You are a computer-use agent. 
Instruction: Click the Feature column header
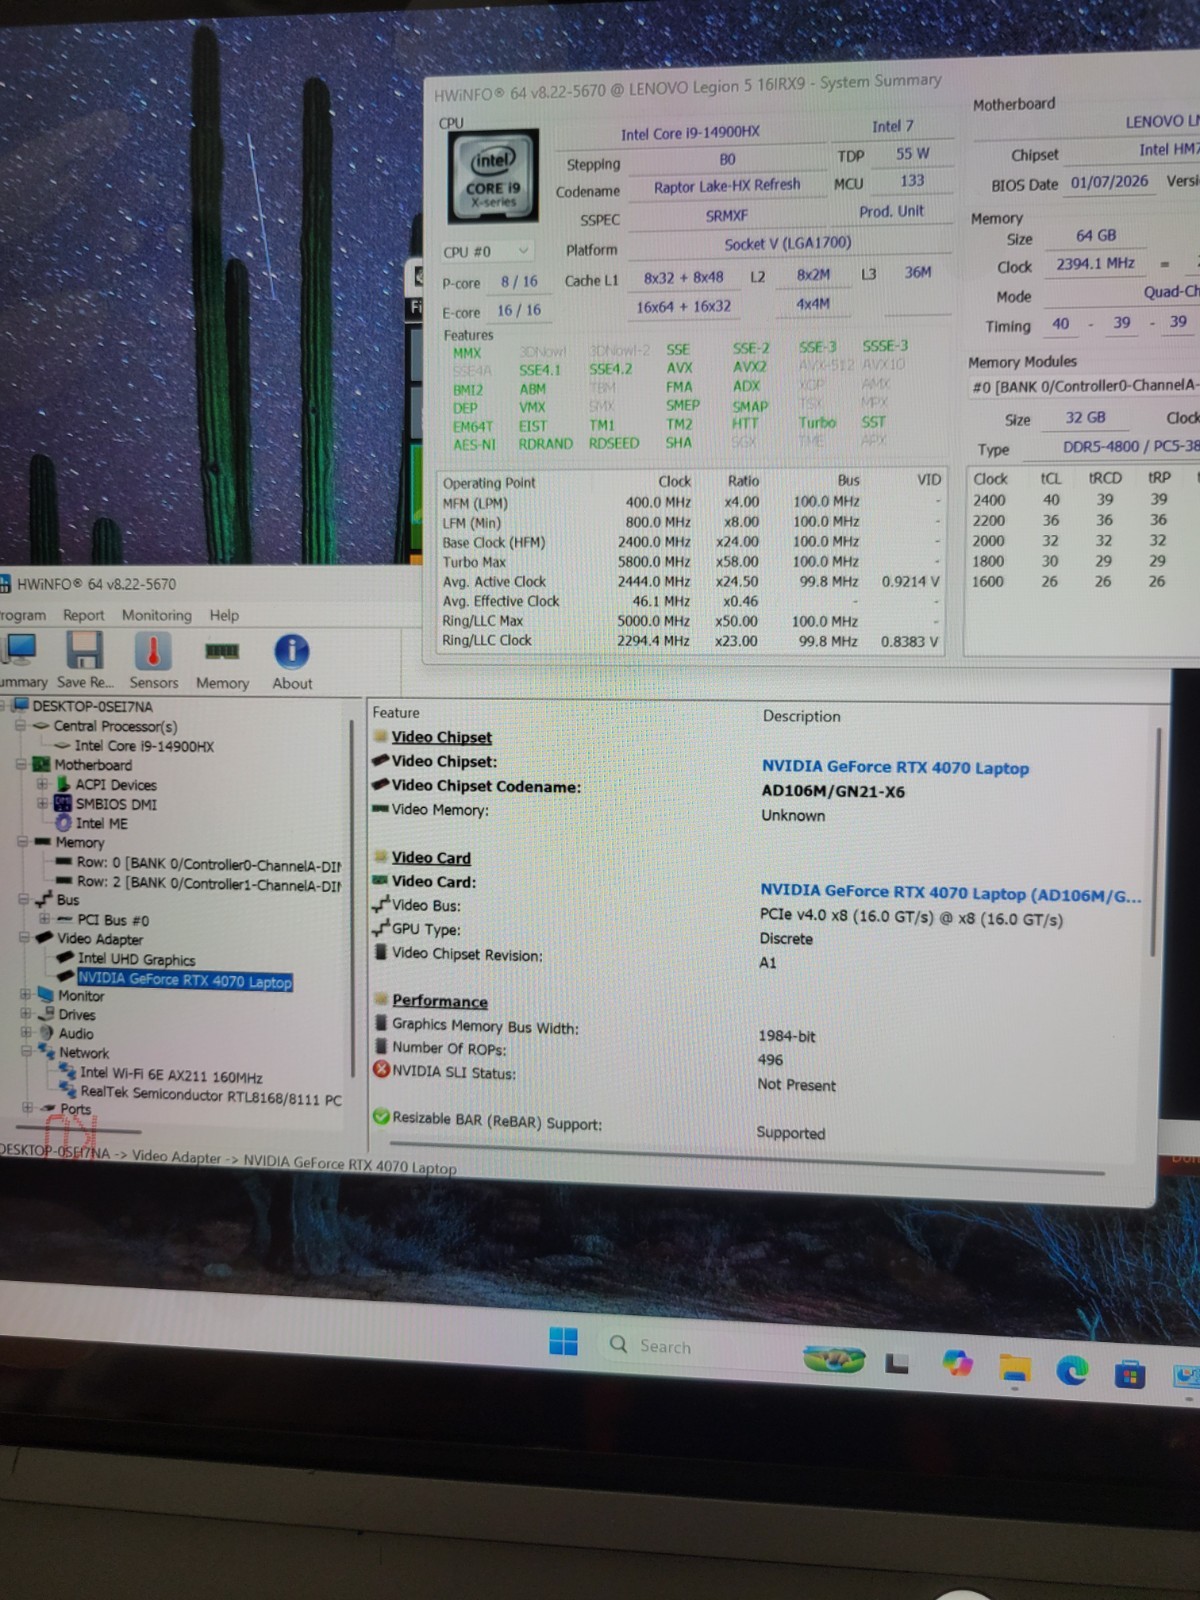pos(396,712)
